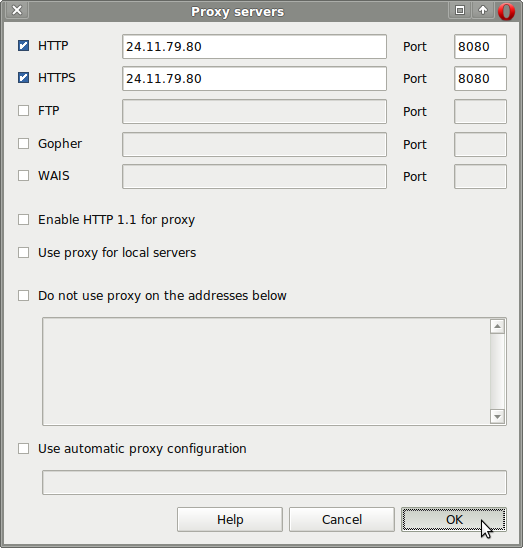Focus the HTTP server address field
Image resolution: width=523 pixels, height=548 pixels.
click(255, 46)
